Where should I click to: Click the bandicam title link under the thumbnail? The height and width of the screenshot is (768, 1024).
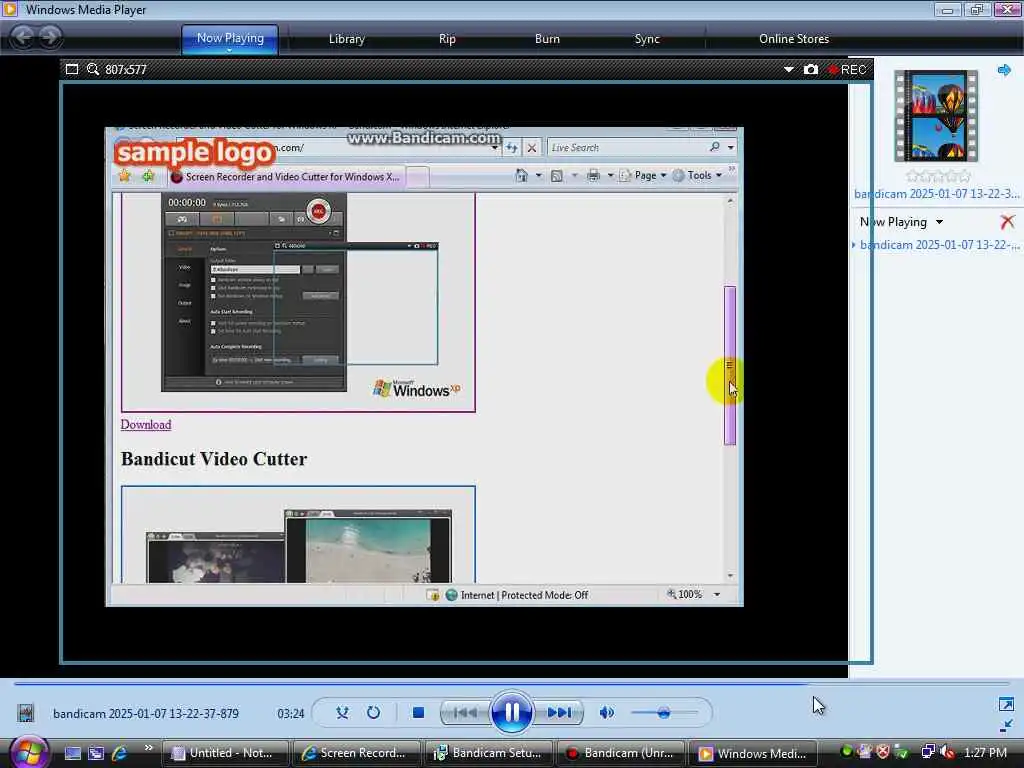[936, 194]
